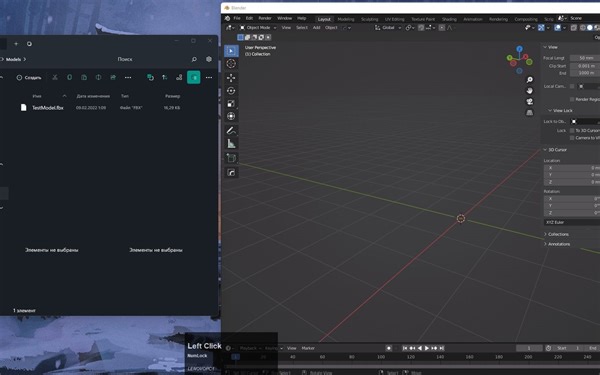Activate the Rotate tool

tap(231, 91)
